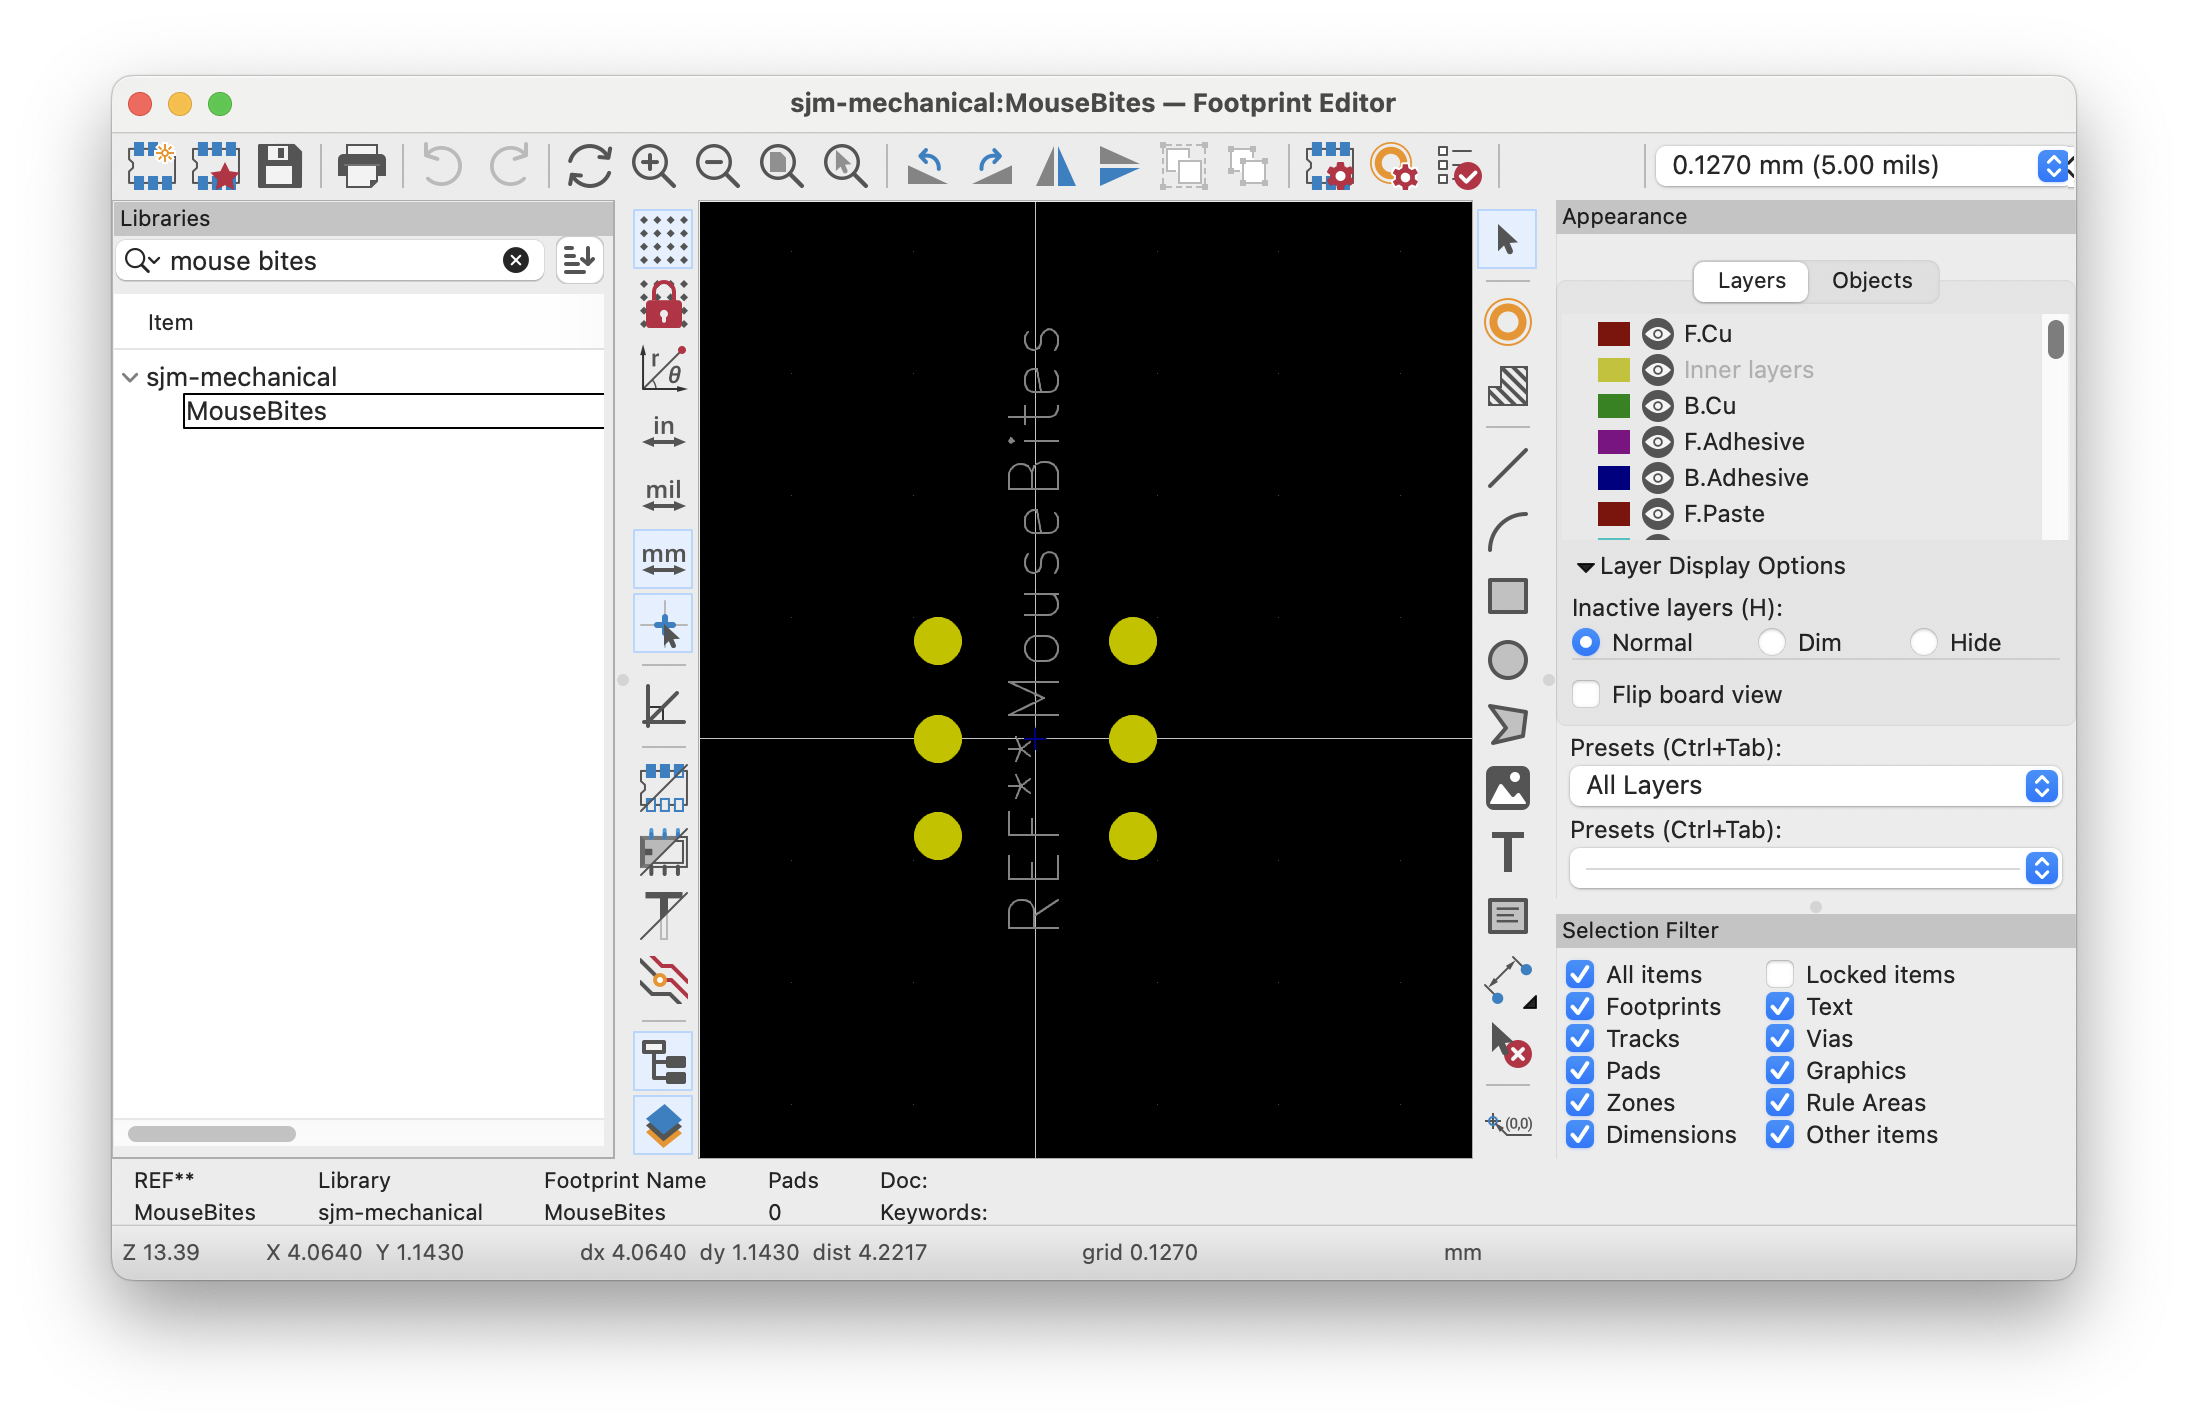Screen dimensions: 2188x1428
Task: Hide the F.Cu layer with its eye icon
Action: click(1657, 334)
